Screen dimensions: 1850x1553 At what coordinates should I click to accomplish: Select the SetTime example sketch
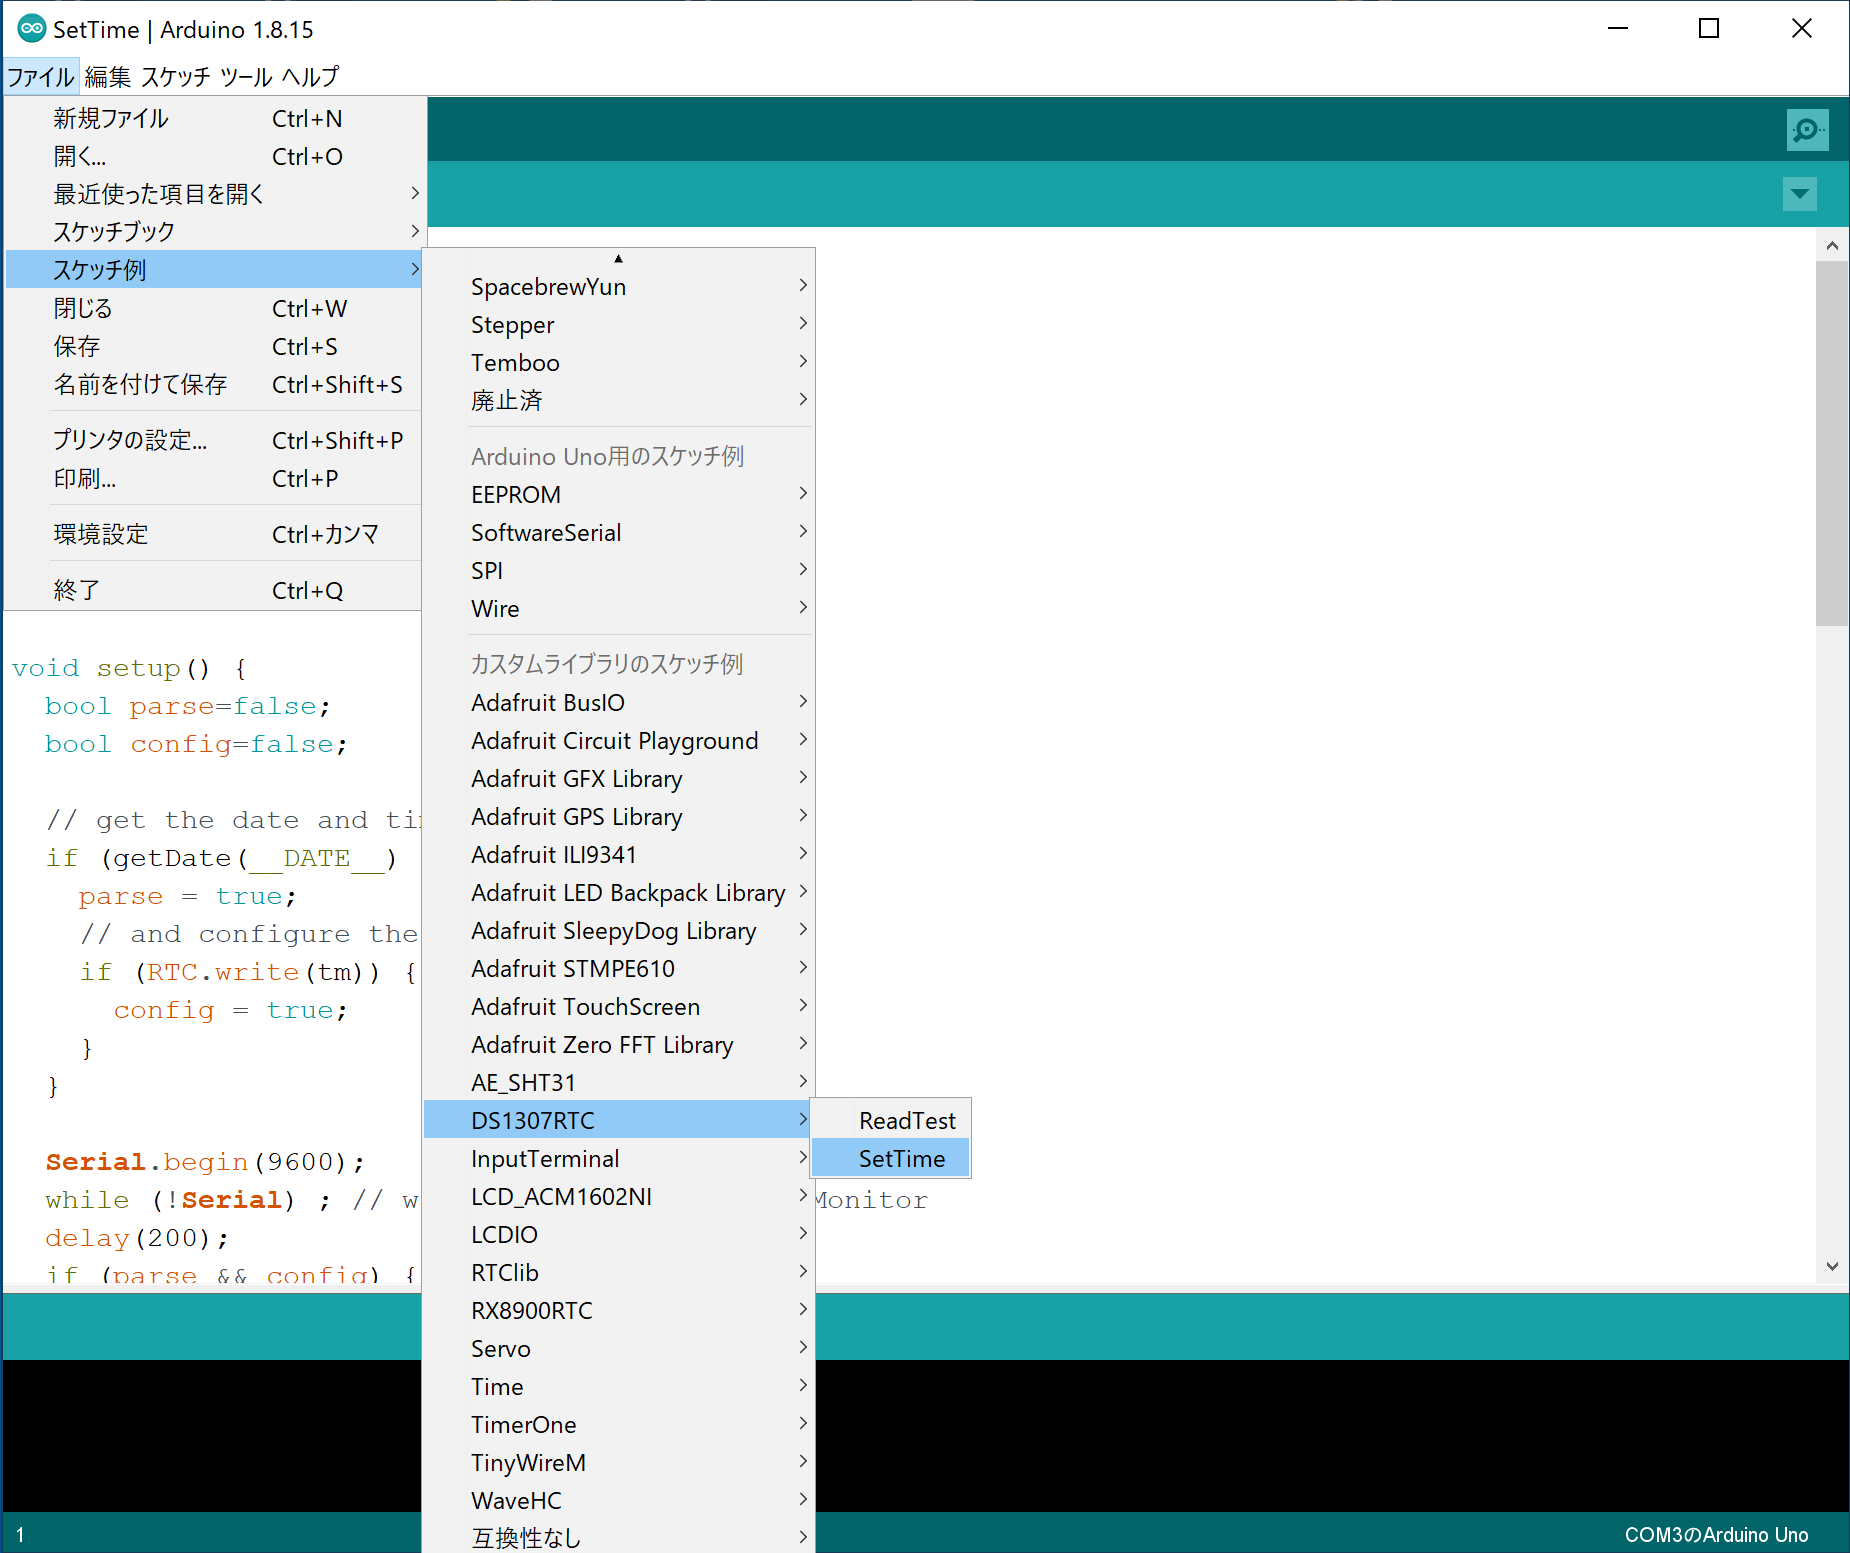[x=901, y=1159]
